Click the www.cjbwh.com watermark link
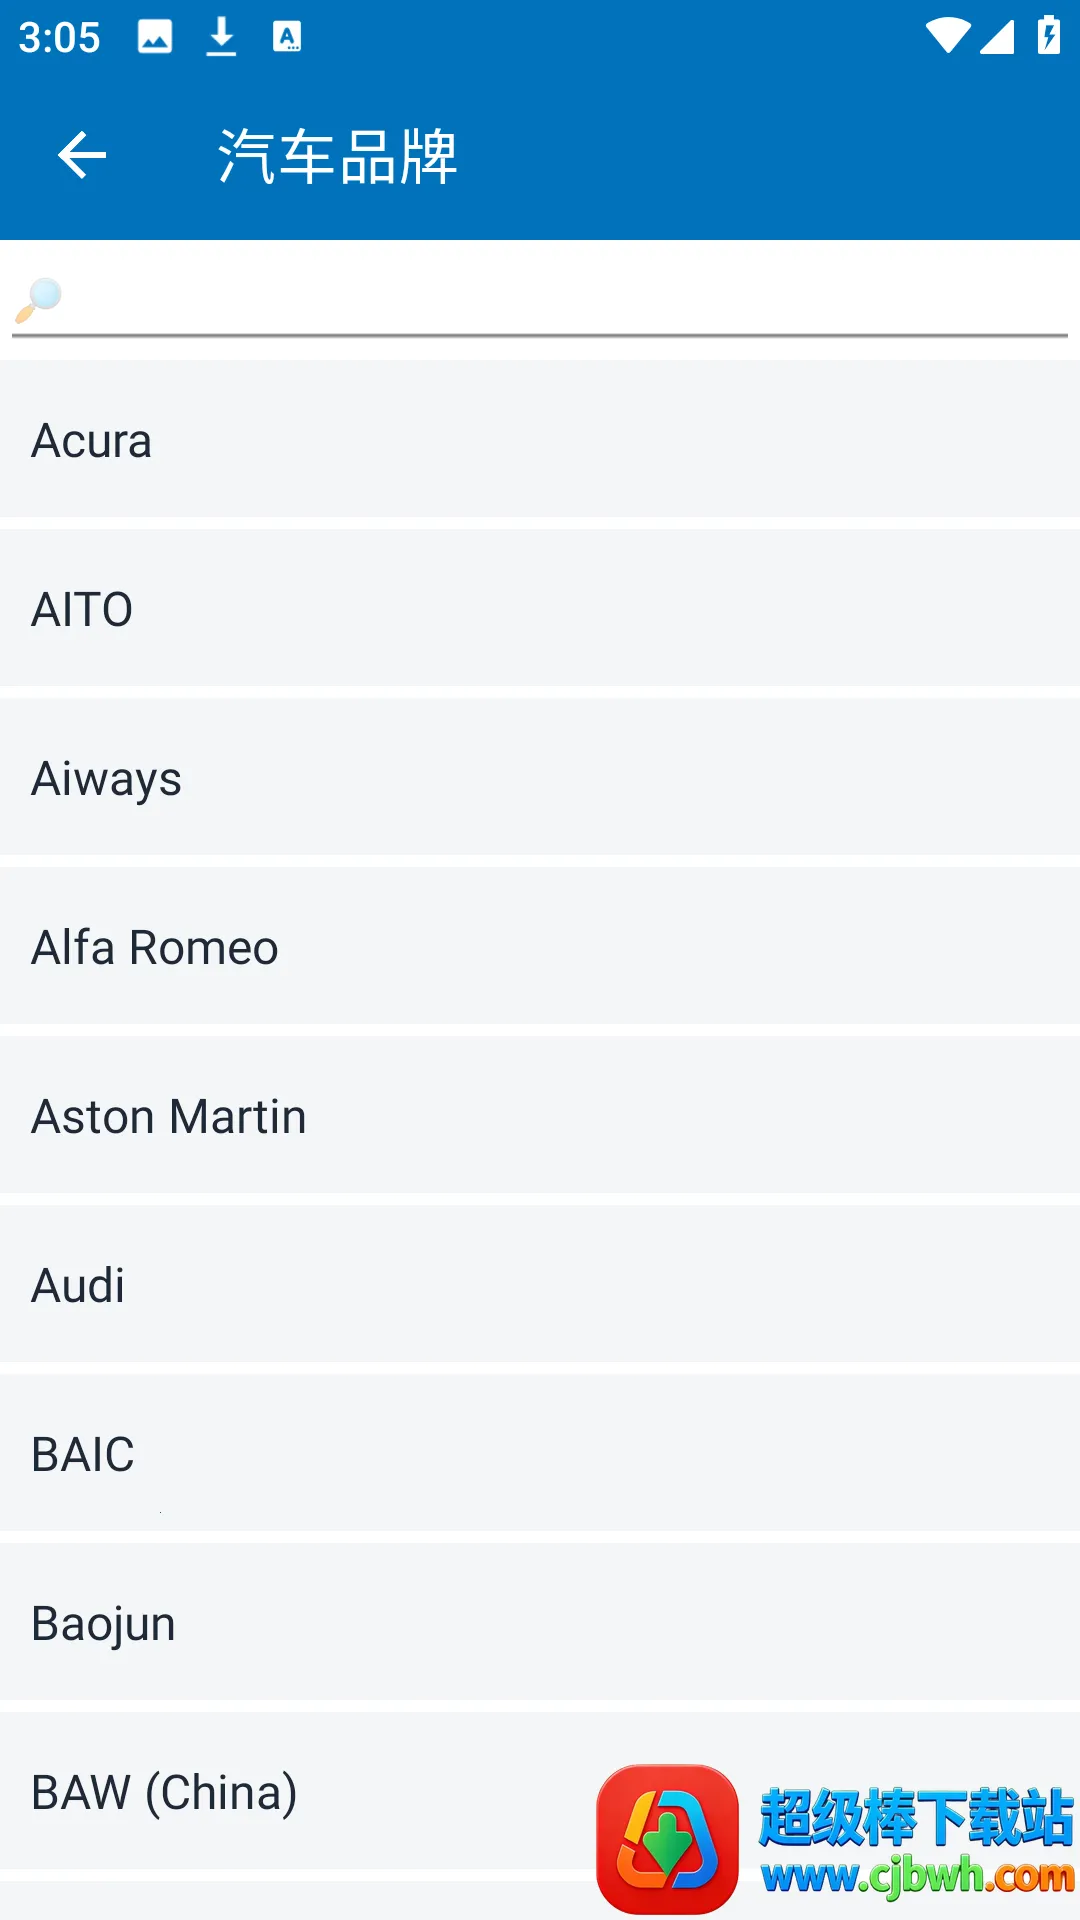1080x1920 pixels. click(917, 1877)
